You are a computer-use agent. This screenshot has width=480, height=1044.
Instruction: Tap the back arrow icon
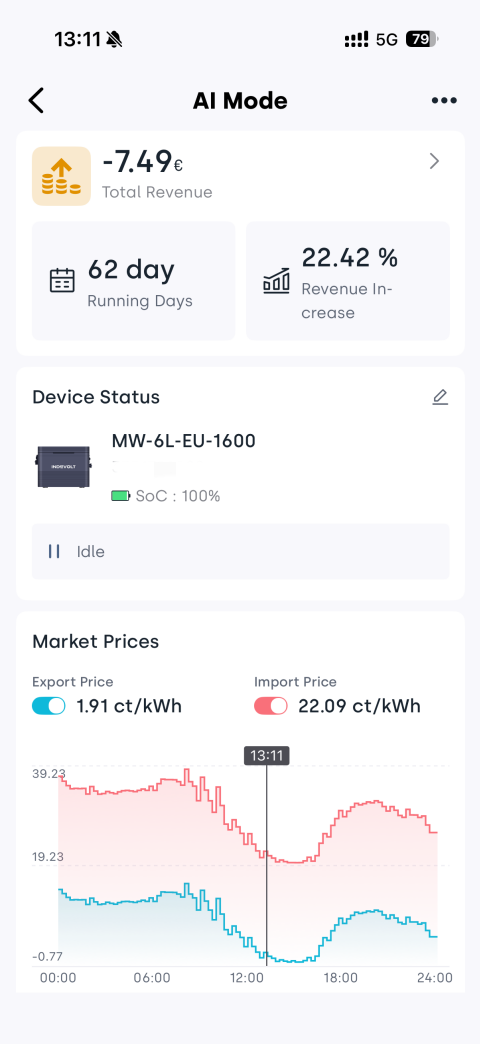click(x=36, y=101)
